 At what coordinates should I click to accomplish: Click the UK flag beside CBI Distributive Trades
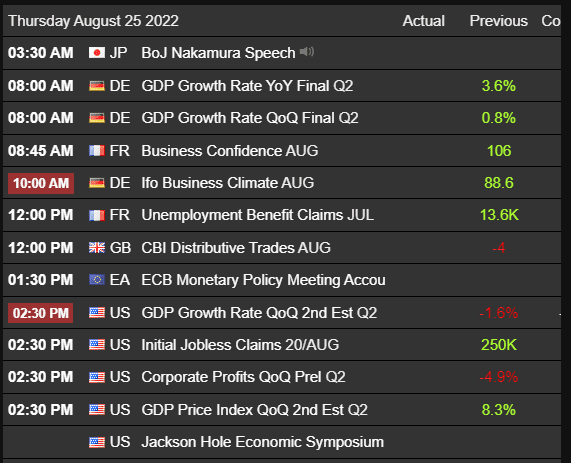(97, 248)
